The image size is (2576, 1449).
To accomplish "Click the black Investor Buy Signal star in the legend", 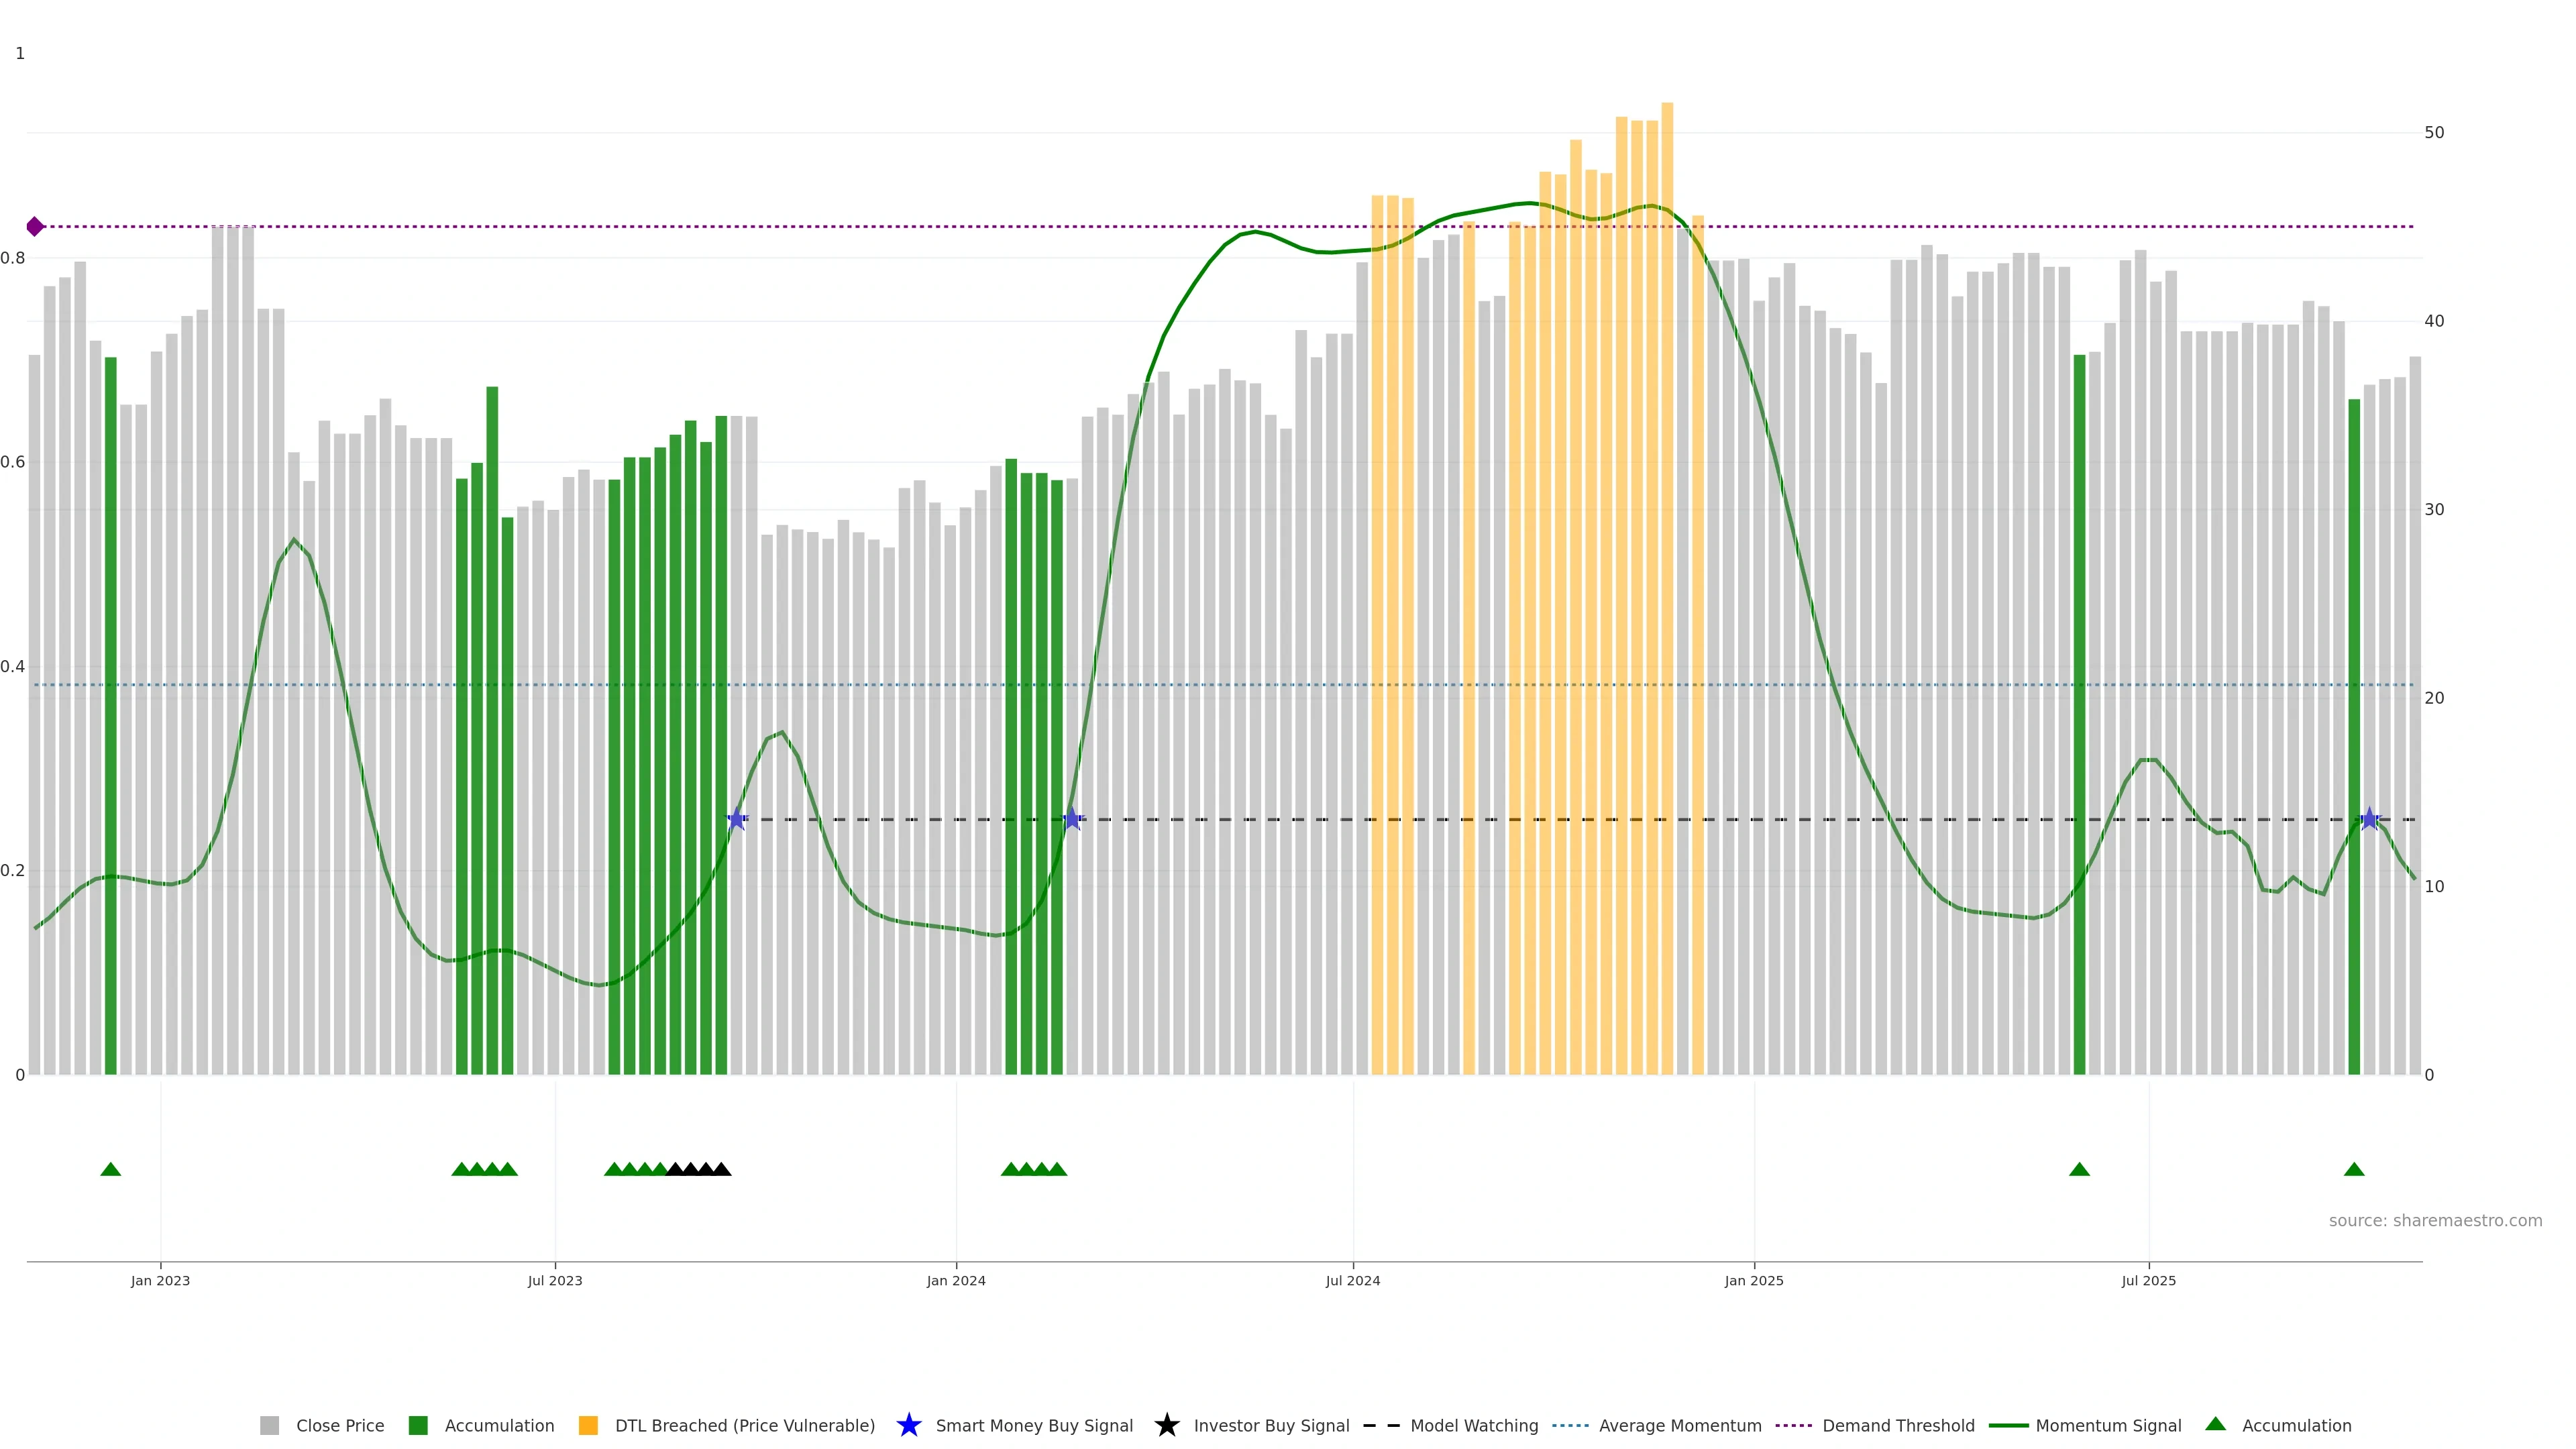I will click(x=1166, y=1426).
